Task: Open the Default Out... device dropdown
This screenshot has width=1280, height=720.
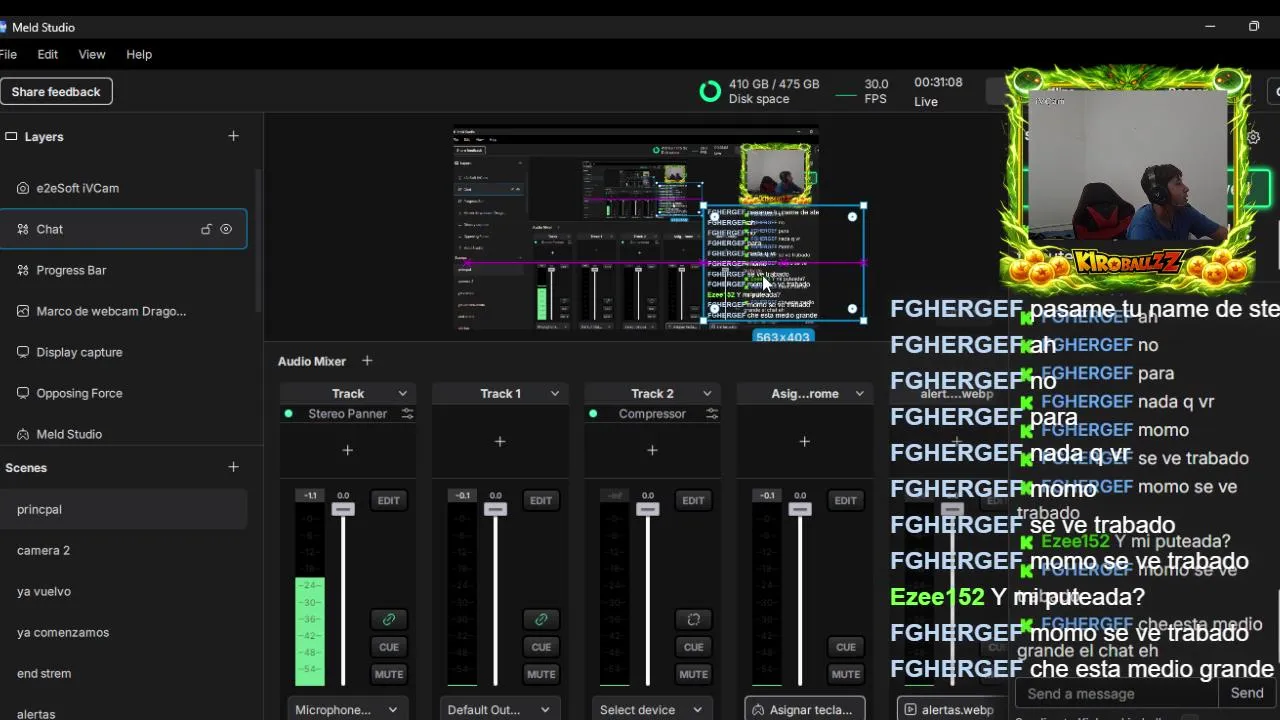Action: [500, 709]
